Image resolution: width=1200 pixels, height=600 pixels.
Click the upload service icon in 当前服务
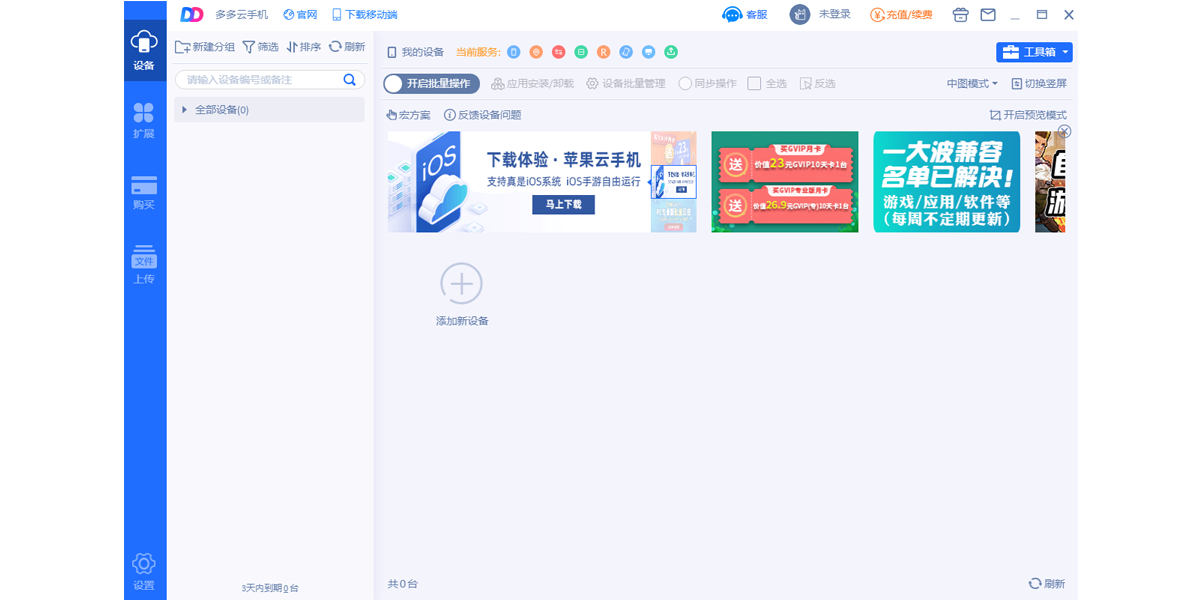(x=671, y=51)
